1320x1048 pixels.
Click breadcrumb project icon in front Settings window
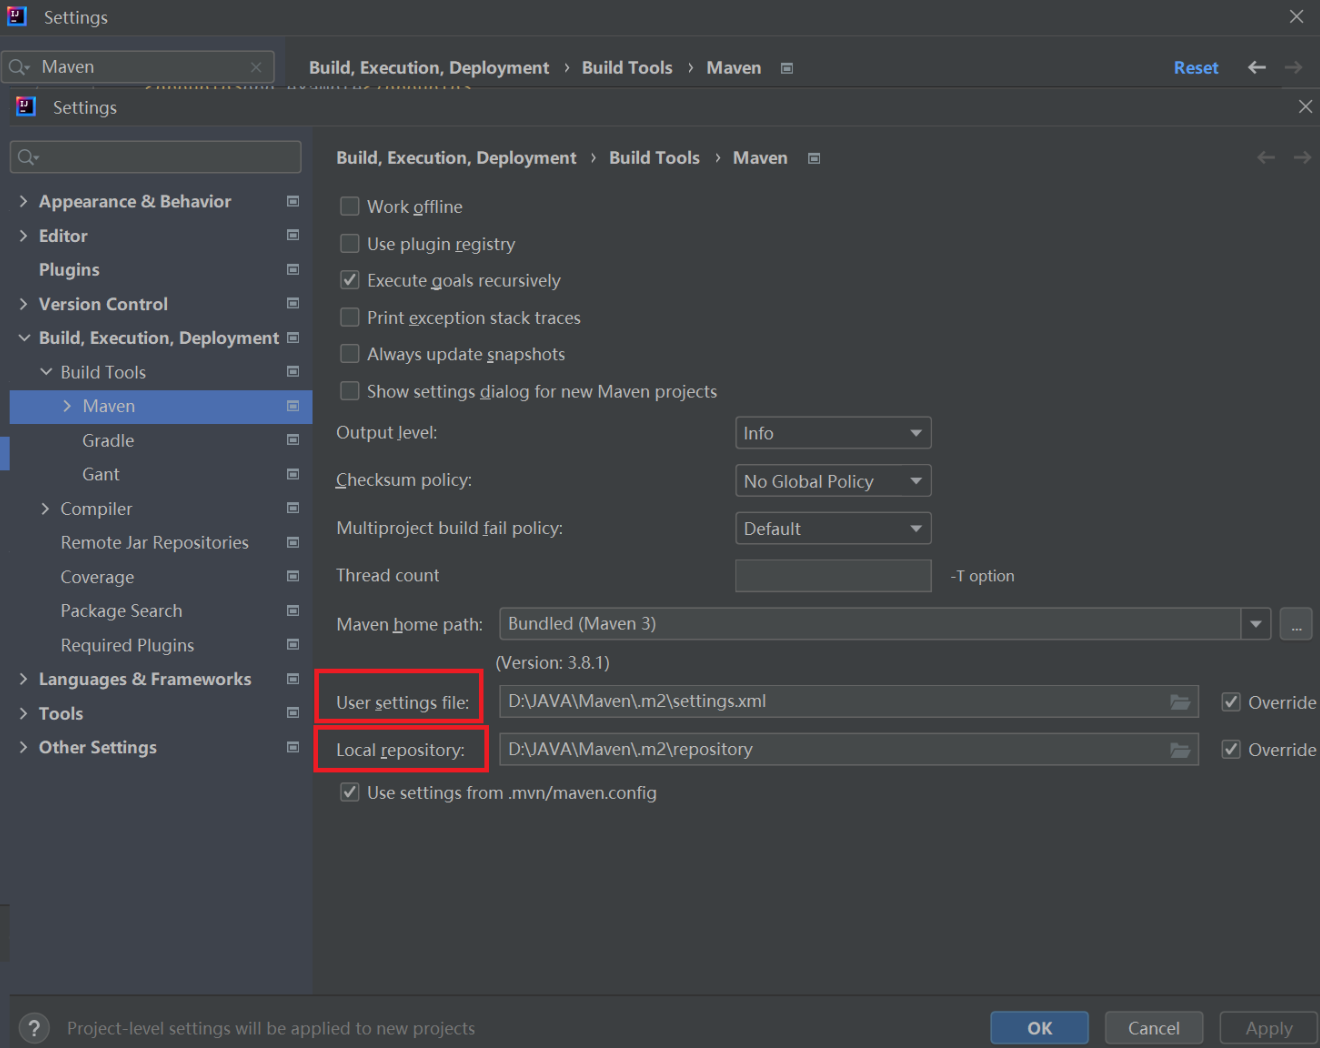tap(814, 158)
